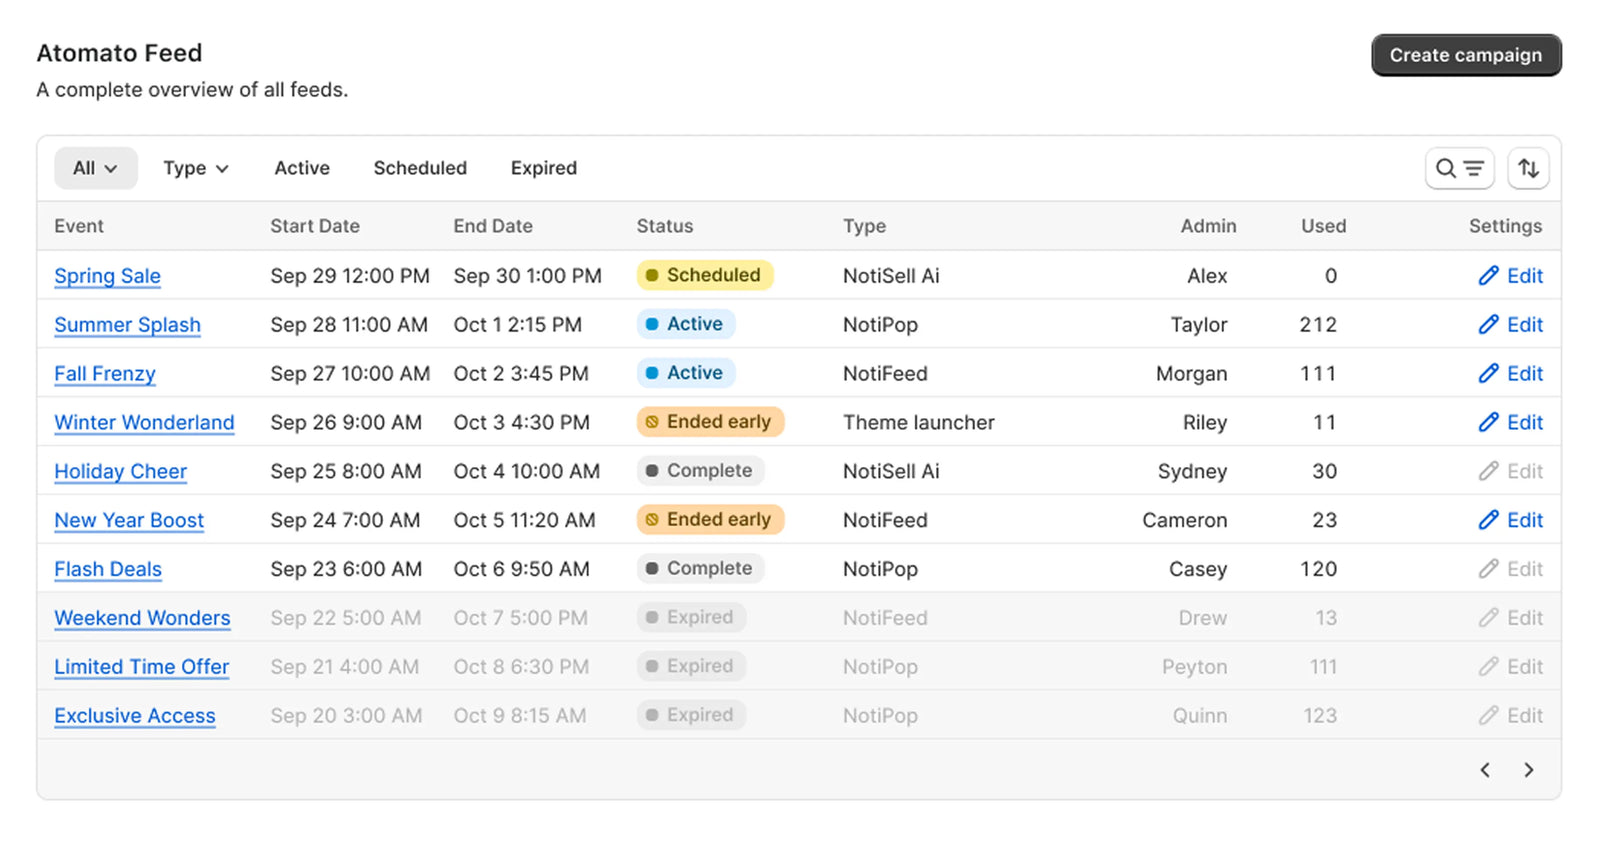Image resolution: width=1600 pixels, height=841 pixels.
Task: Click the used count 120
Action: point(1318,570)
